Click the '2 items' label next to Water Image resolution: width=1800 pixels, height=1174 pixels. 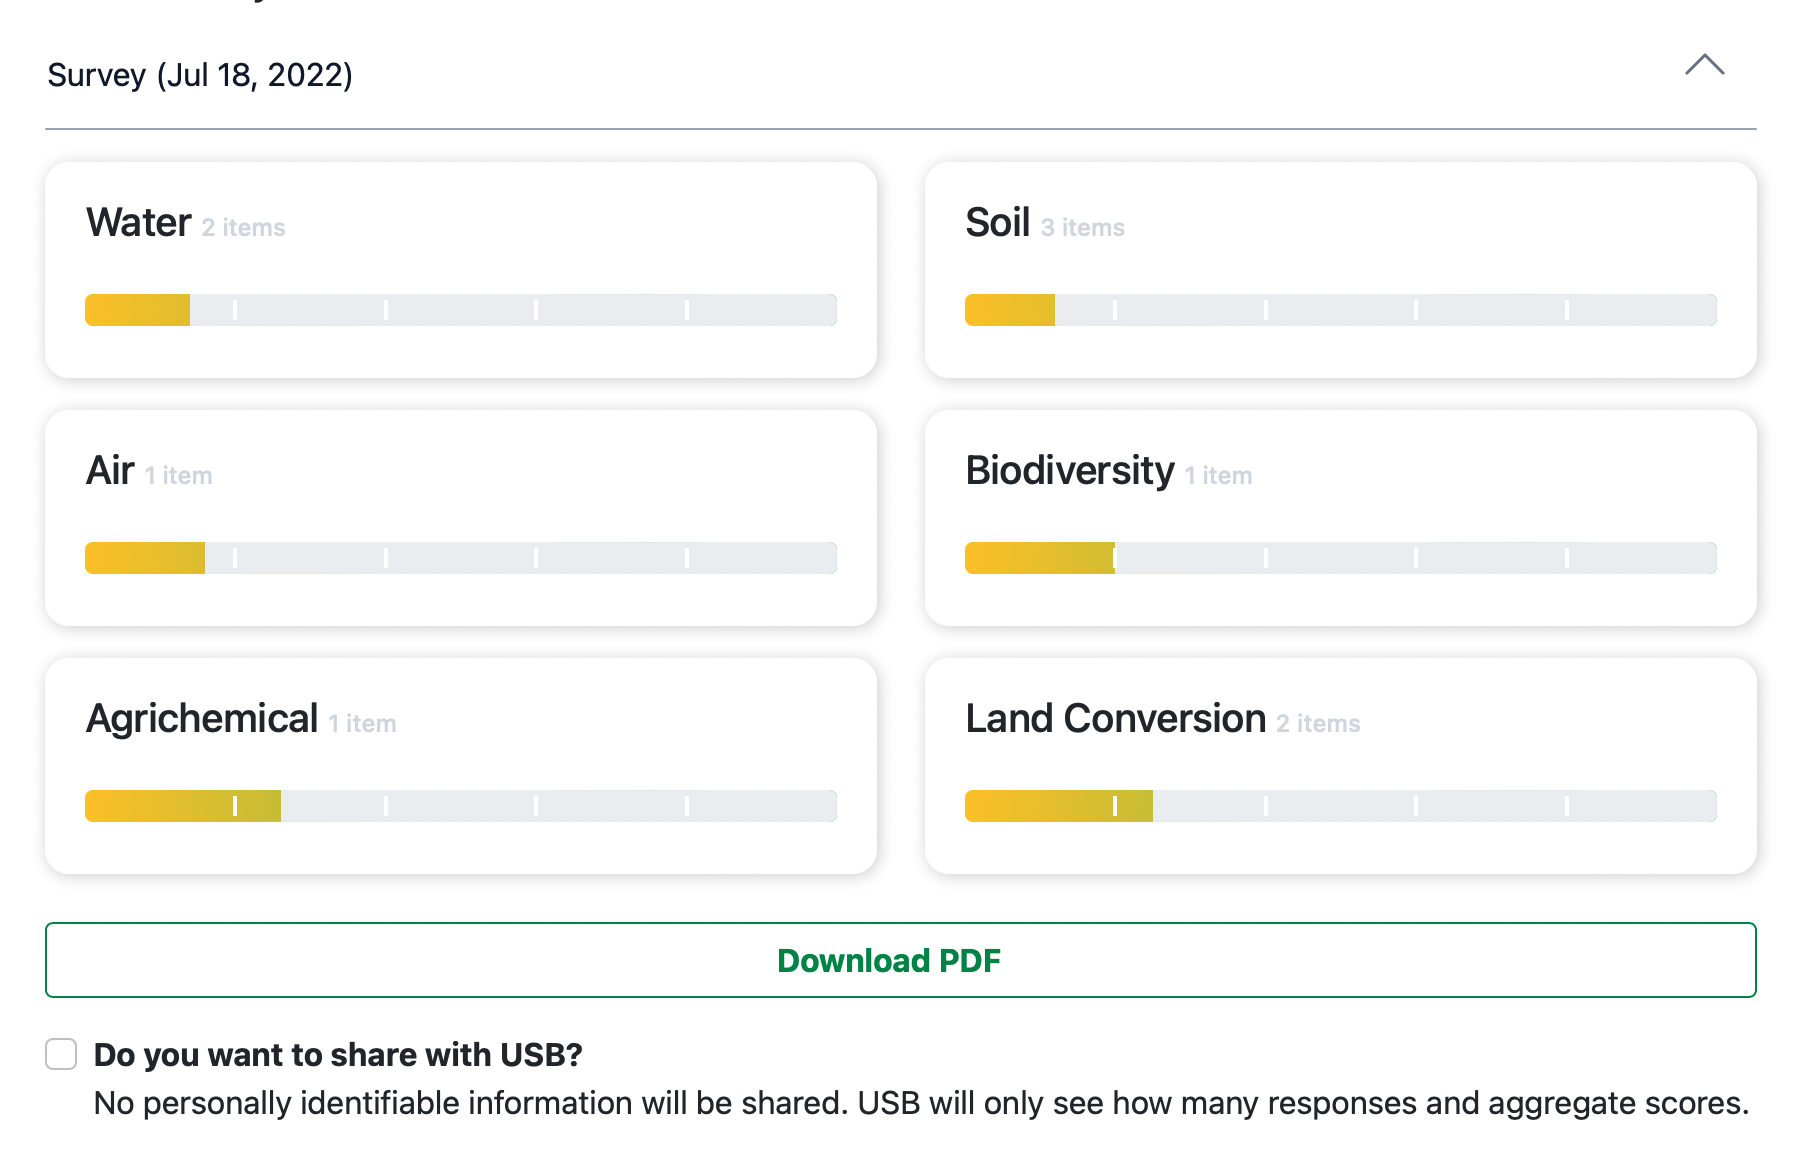click(243, 228)
